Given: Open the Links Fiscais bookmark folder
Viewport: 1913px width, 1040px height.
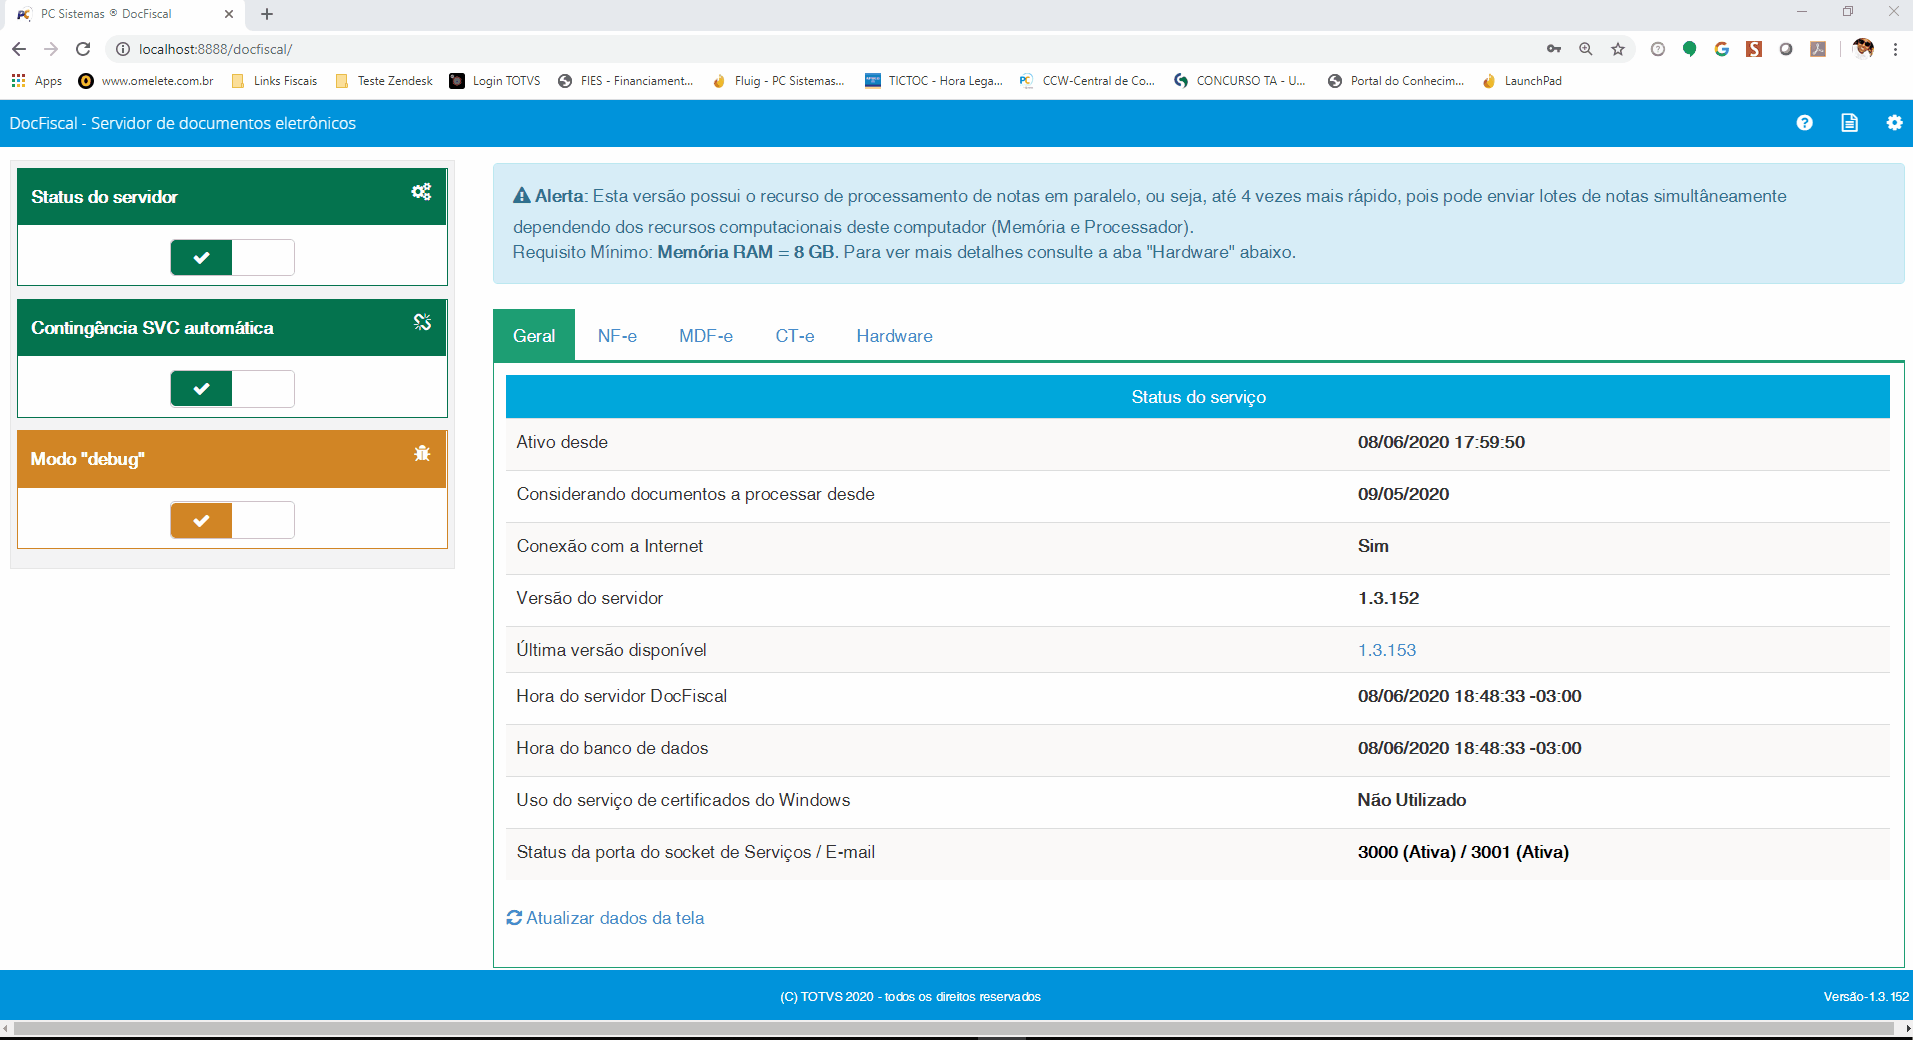Looking at the screenshot, I should coord(275,81).
